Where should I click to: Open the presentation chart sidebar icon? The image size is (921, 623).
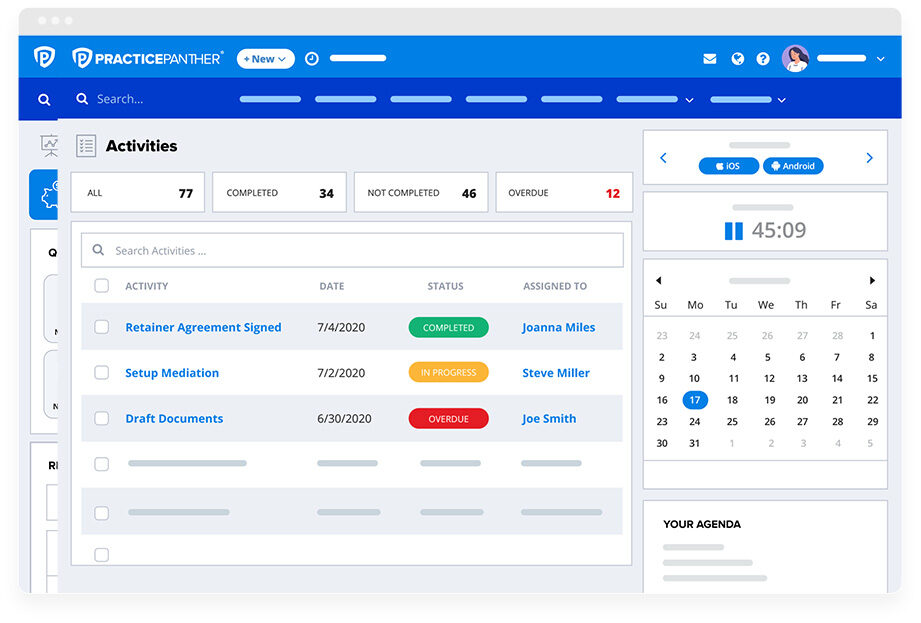49,145
